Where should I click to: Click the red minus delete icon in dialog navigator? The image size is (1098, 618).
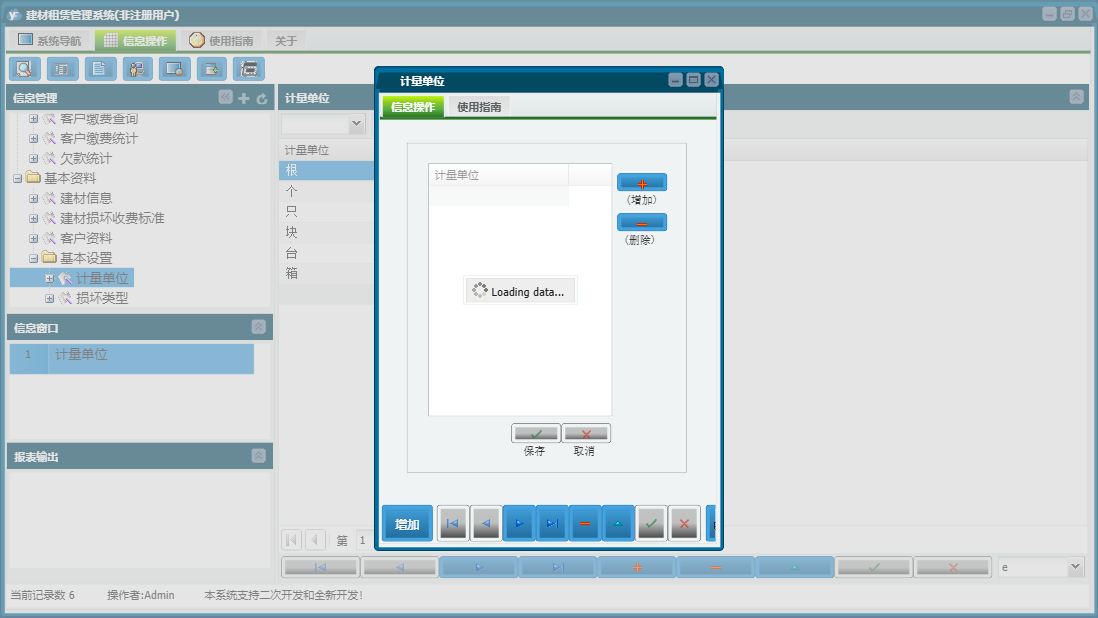point(585,523)
